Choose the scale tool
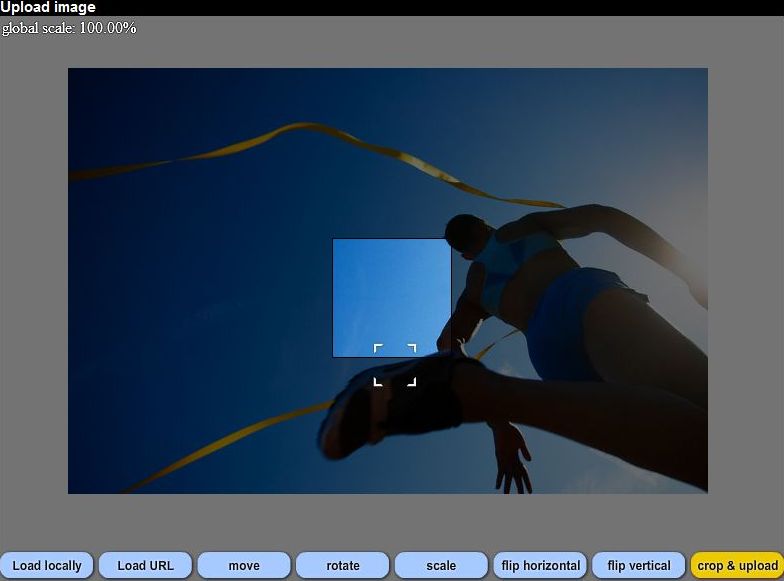This screenshot has height=581, width=784. coord(441,565)
